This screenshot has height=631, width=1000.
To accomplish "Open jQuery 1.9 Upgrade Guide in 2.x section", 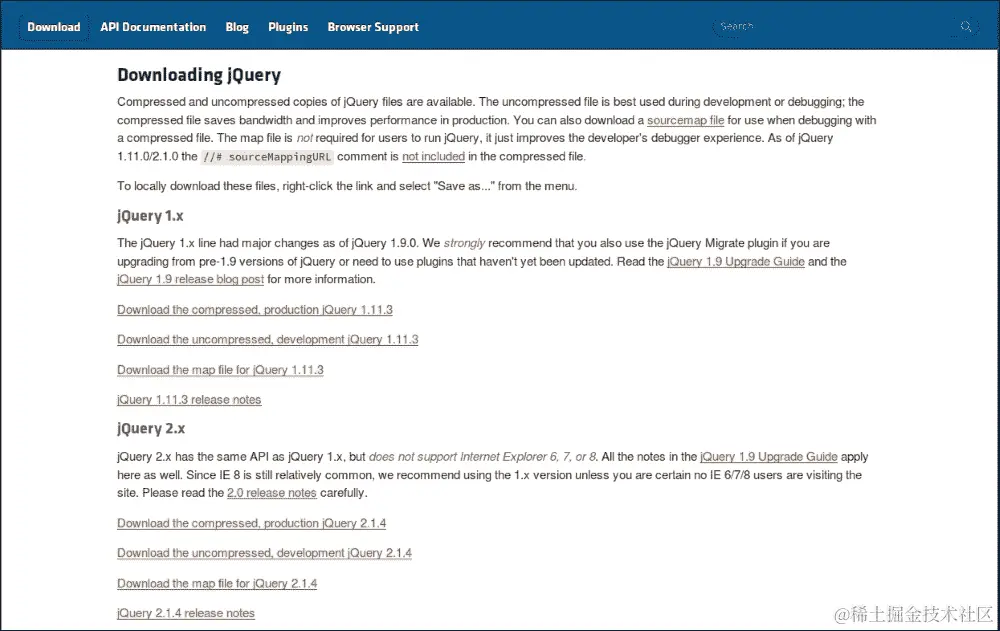I will coord(768,457).
